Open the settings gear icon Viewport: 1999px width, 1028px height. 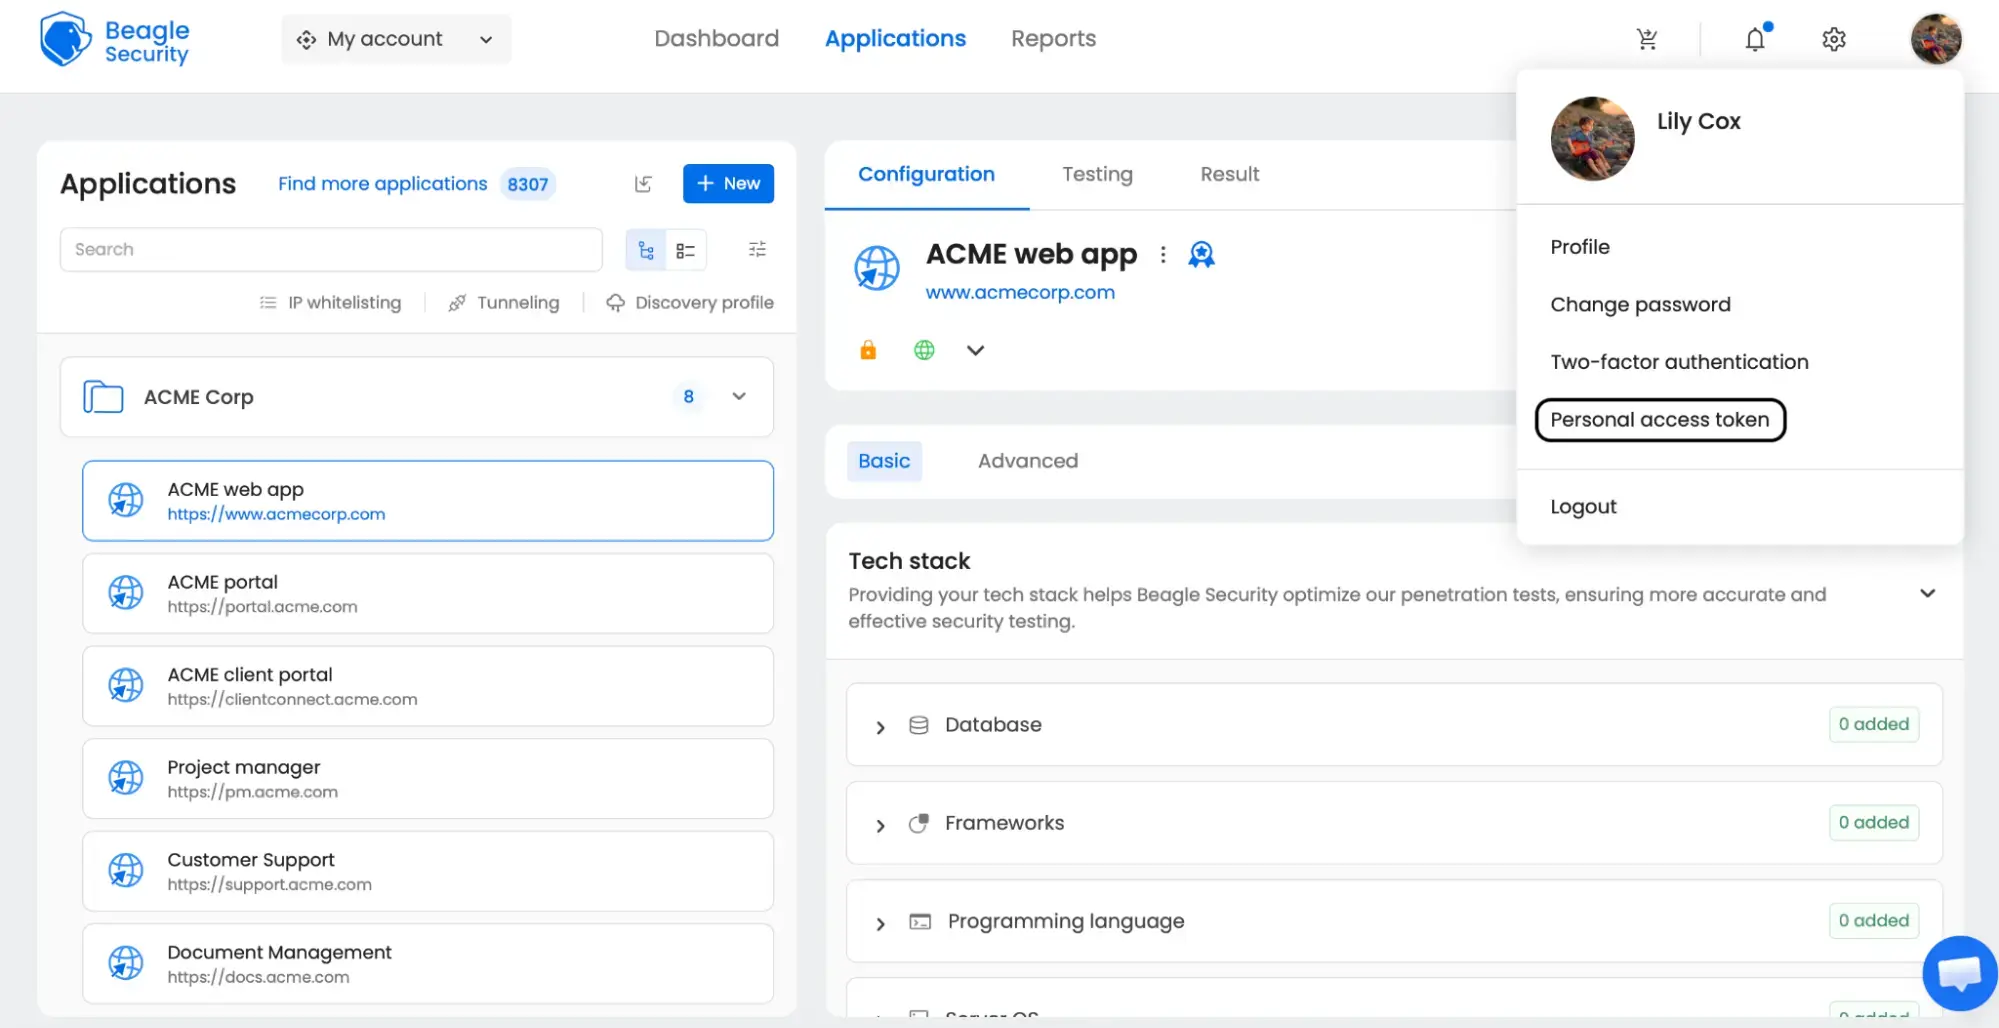click(x=1833, y=39)
